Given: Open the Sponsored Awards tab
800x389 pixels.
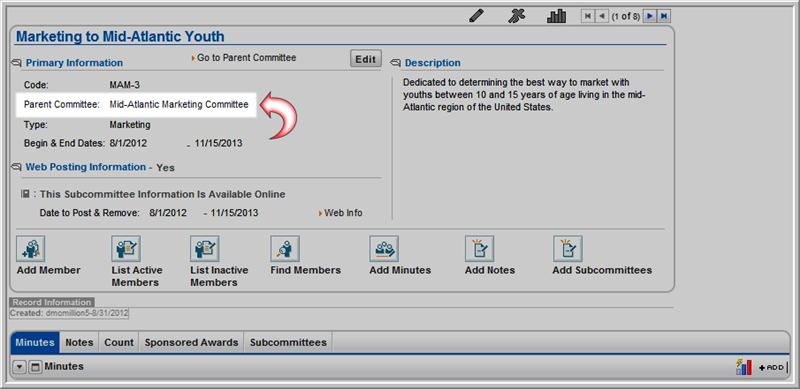Looking at the screenshot, I should pos(191,343).
